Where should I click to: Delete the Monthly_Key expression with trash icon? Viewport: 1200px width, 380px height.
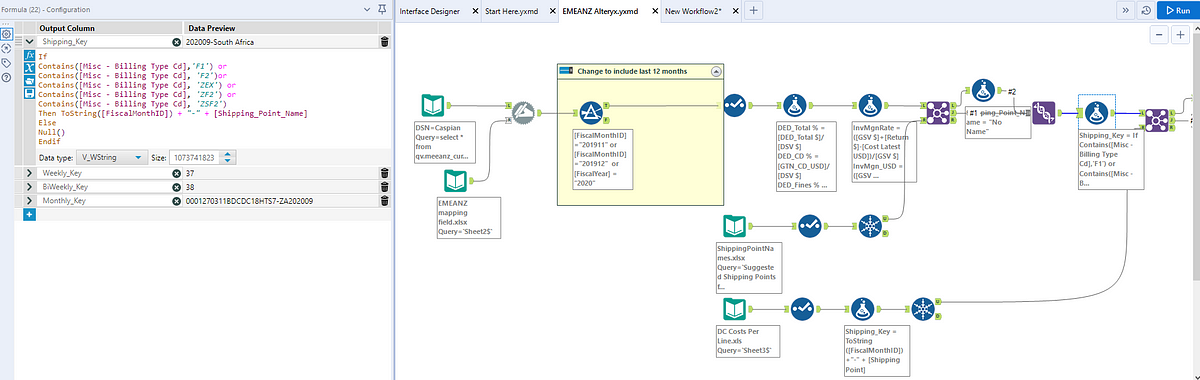point(384,201)
